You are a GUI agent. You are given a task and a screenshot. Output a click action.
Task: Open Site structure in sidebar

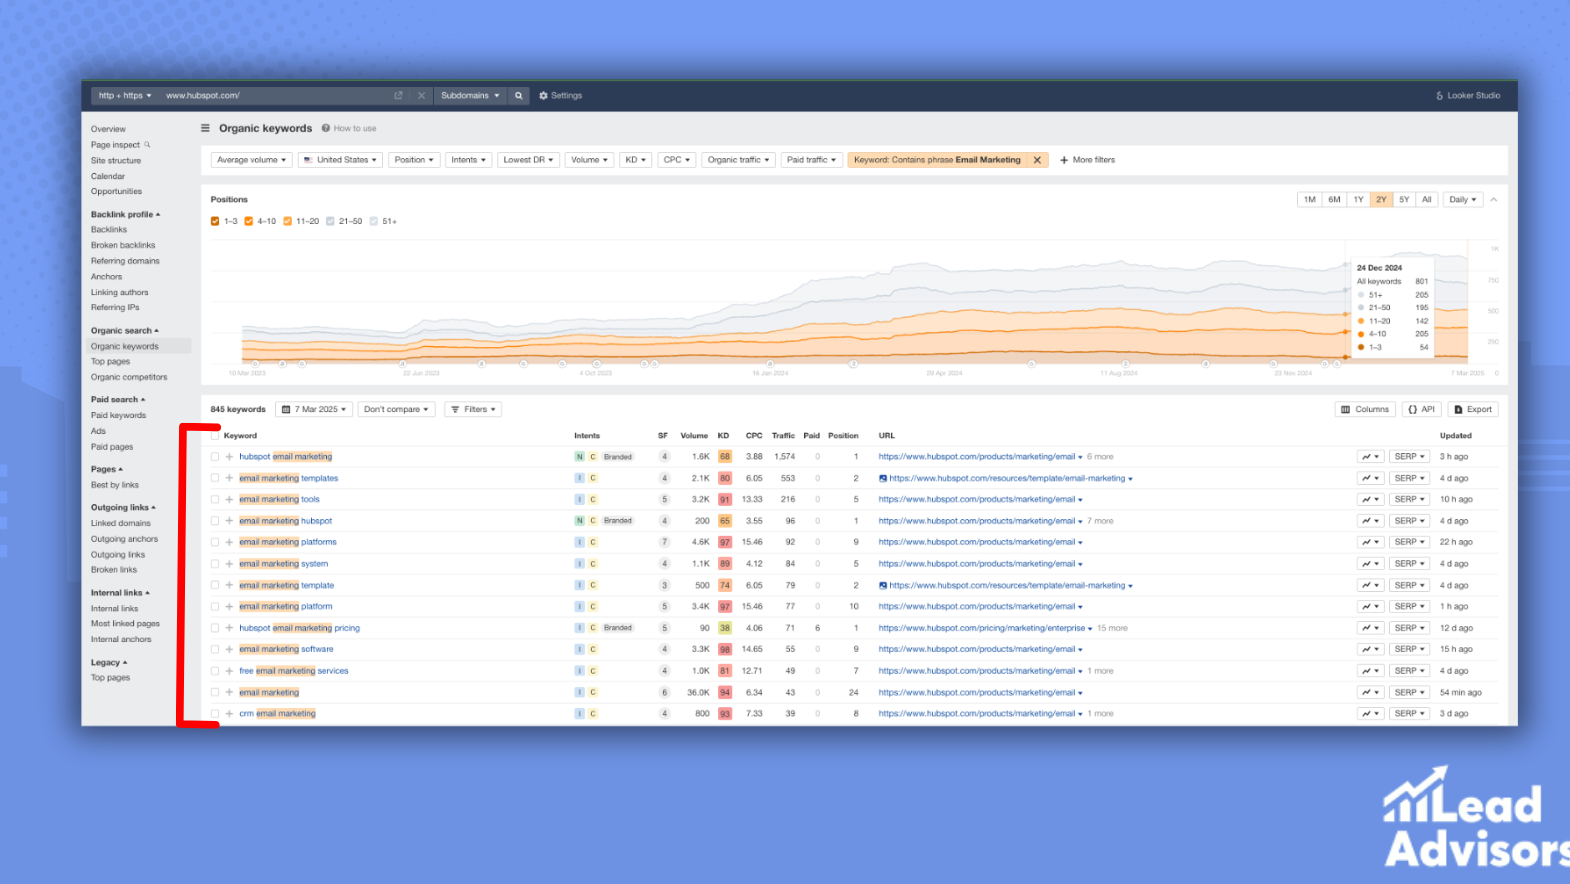116,160
